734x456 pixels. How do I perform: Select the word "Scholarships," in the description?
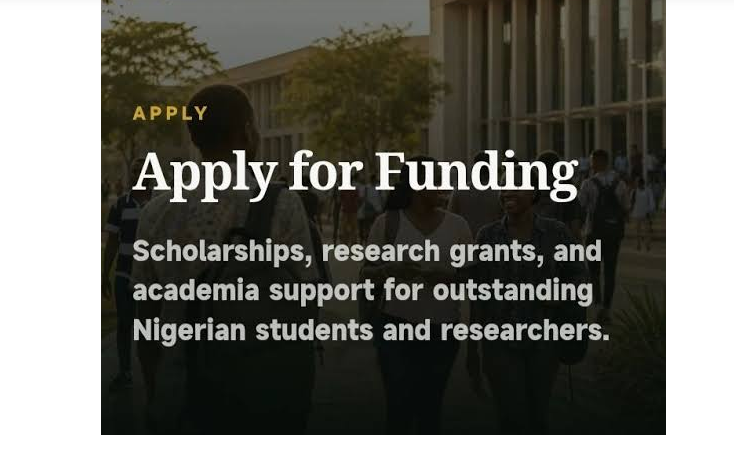(222, 252)
